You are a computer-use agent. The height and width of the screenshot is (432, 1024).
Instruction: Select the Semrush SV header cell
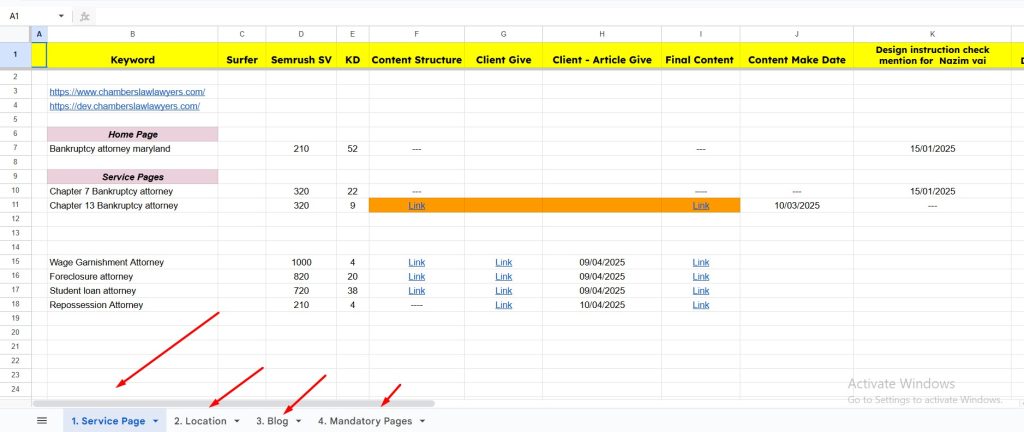coord(301,55)
